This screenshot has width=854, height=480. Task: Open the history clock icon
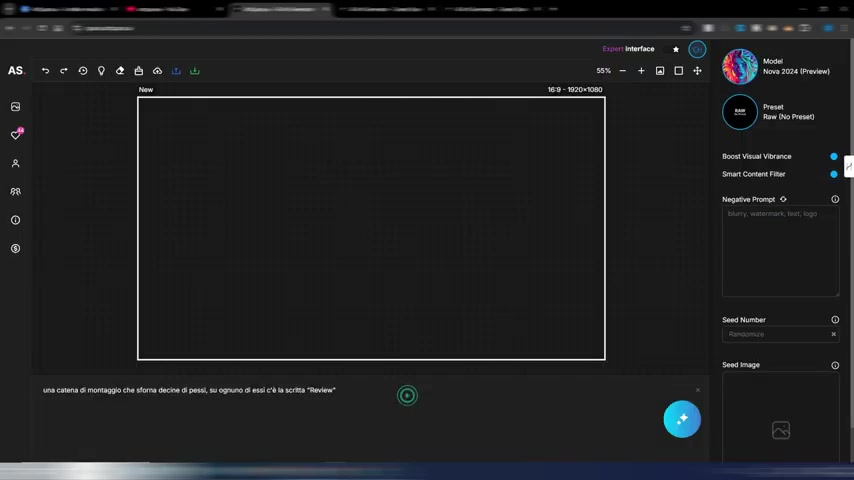click(x=83, y=71)
